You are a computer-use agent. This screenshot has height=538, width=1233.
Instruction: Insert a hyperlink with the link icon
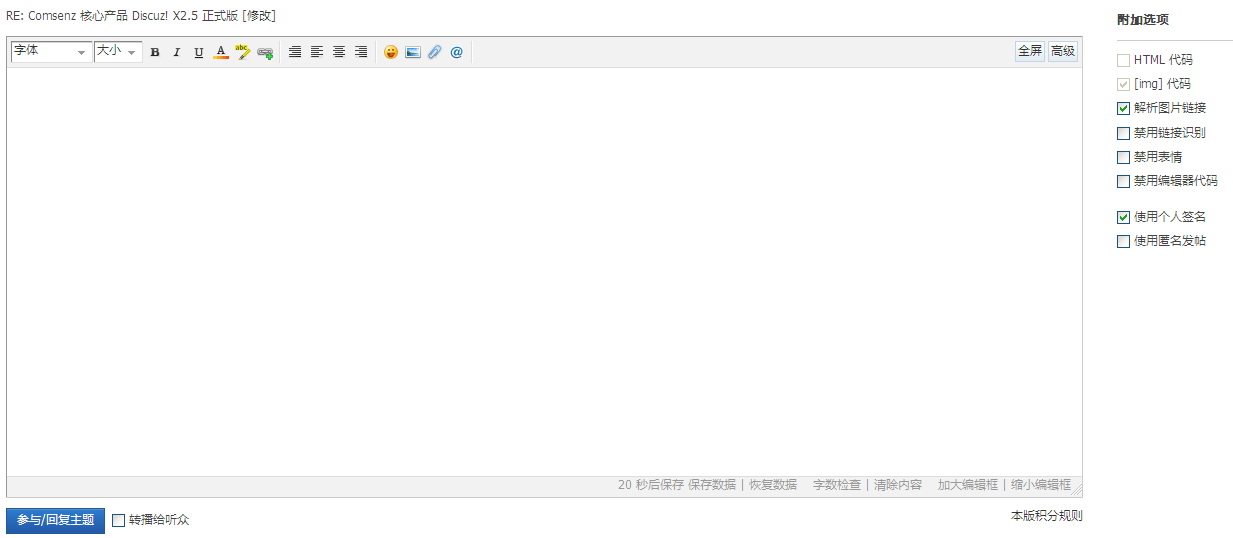[x=265, y=52]
